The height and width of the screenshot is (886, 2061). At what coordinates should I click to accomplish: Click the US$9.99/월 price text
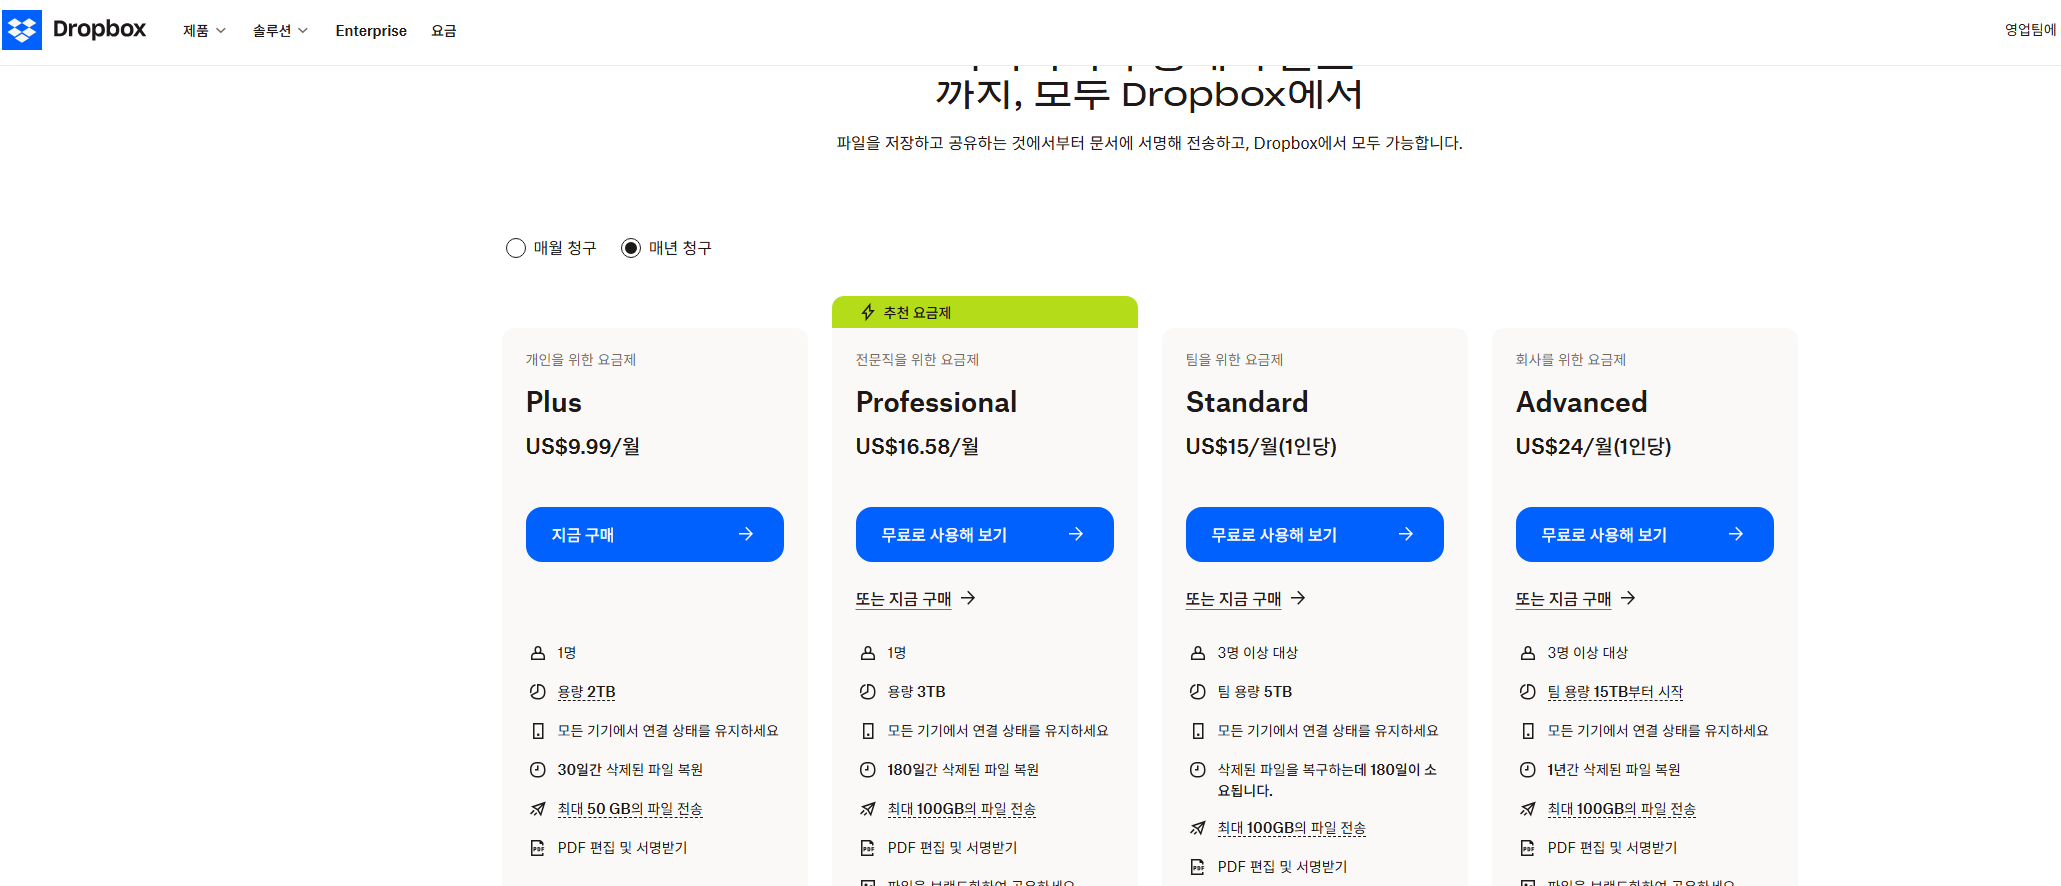pyautogui.click(x=583, y=446)
